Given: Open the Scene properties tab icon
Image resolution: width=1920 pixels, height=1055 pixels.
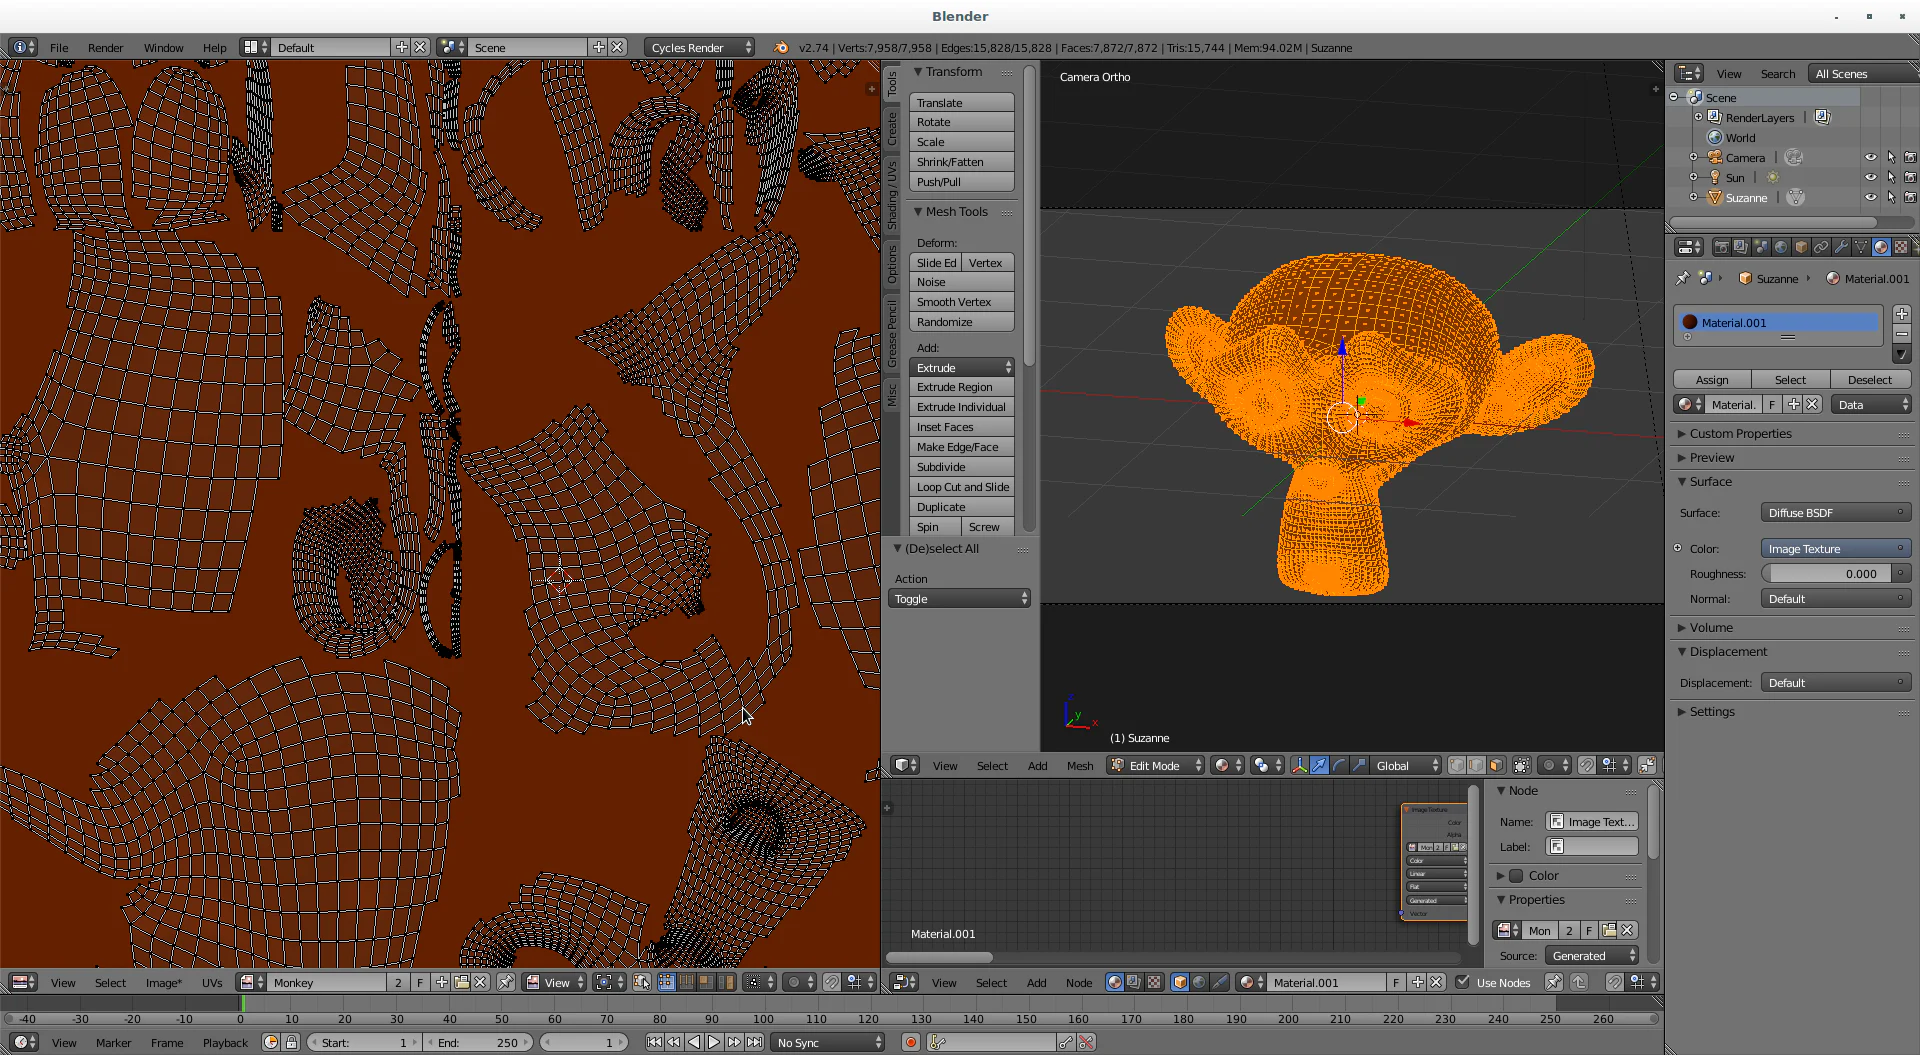Looking at the screenshot, I should 1761,247.
